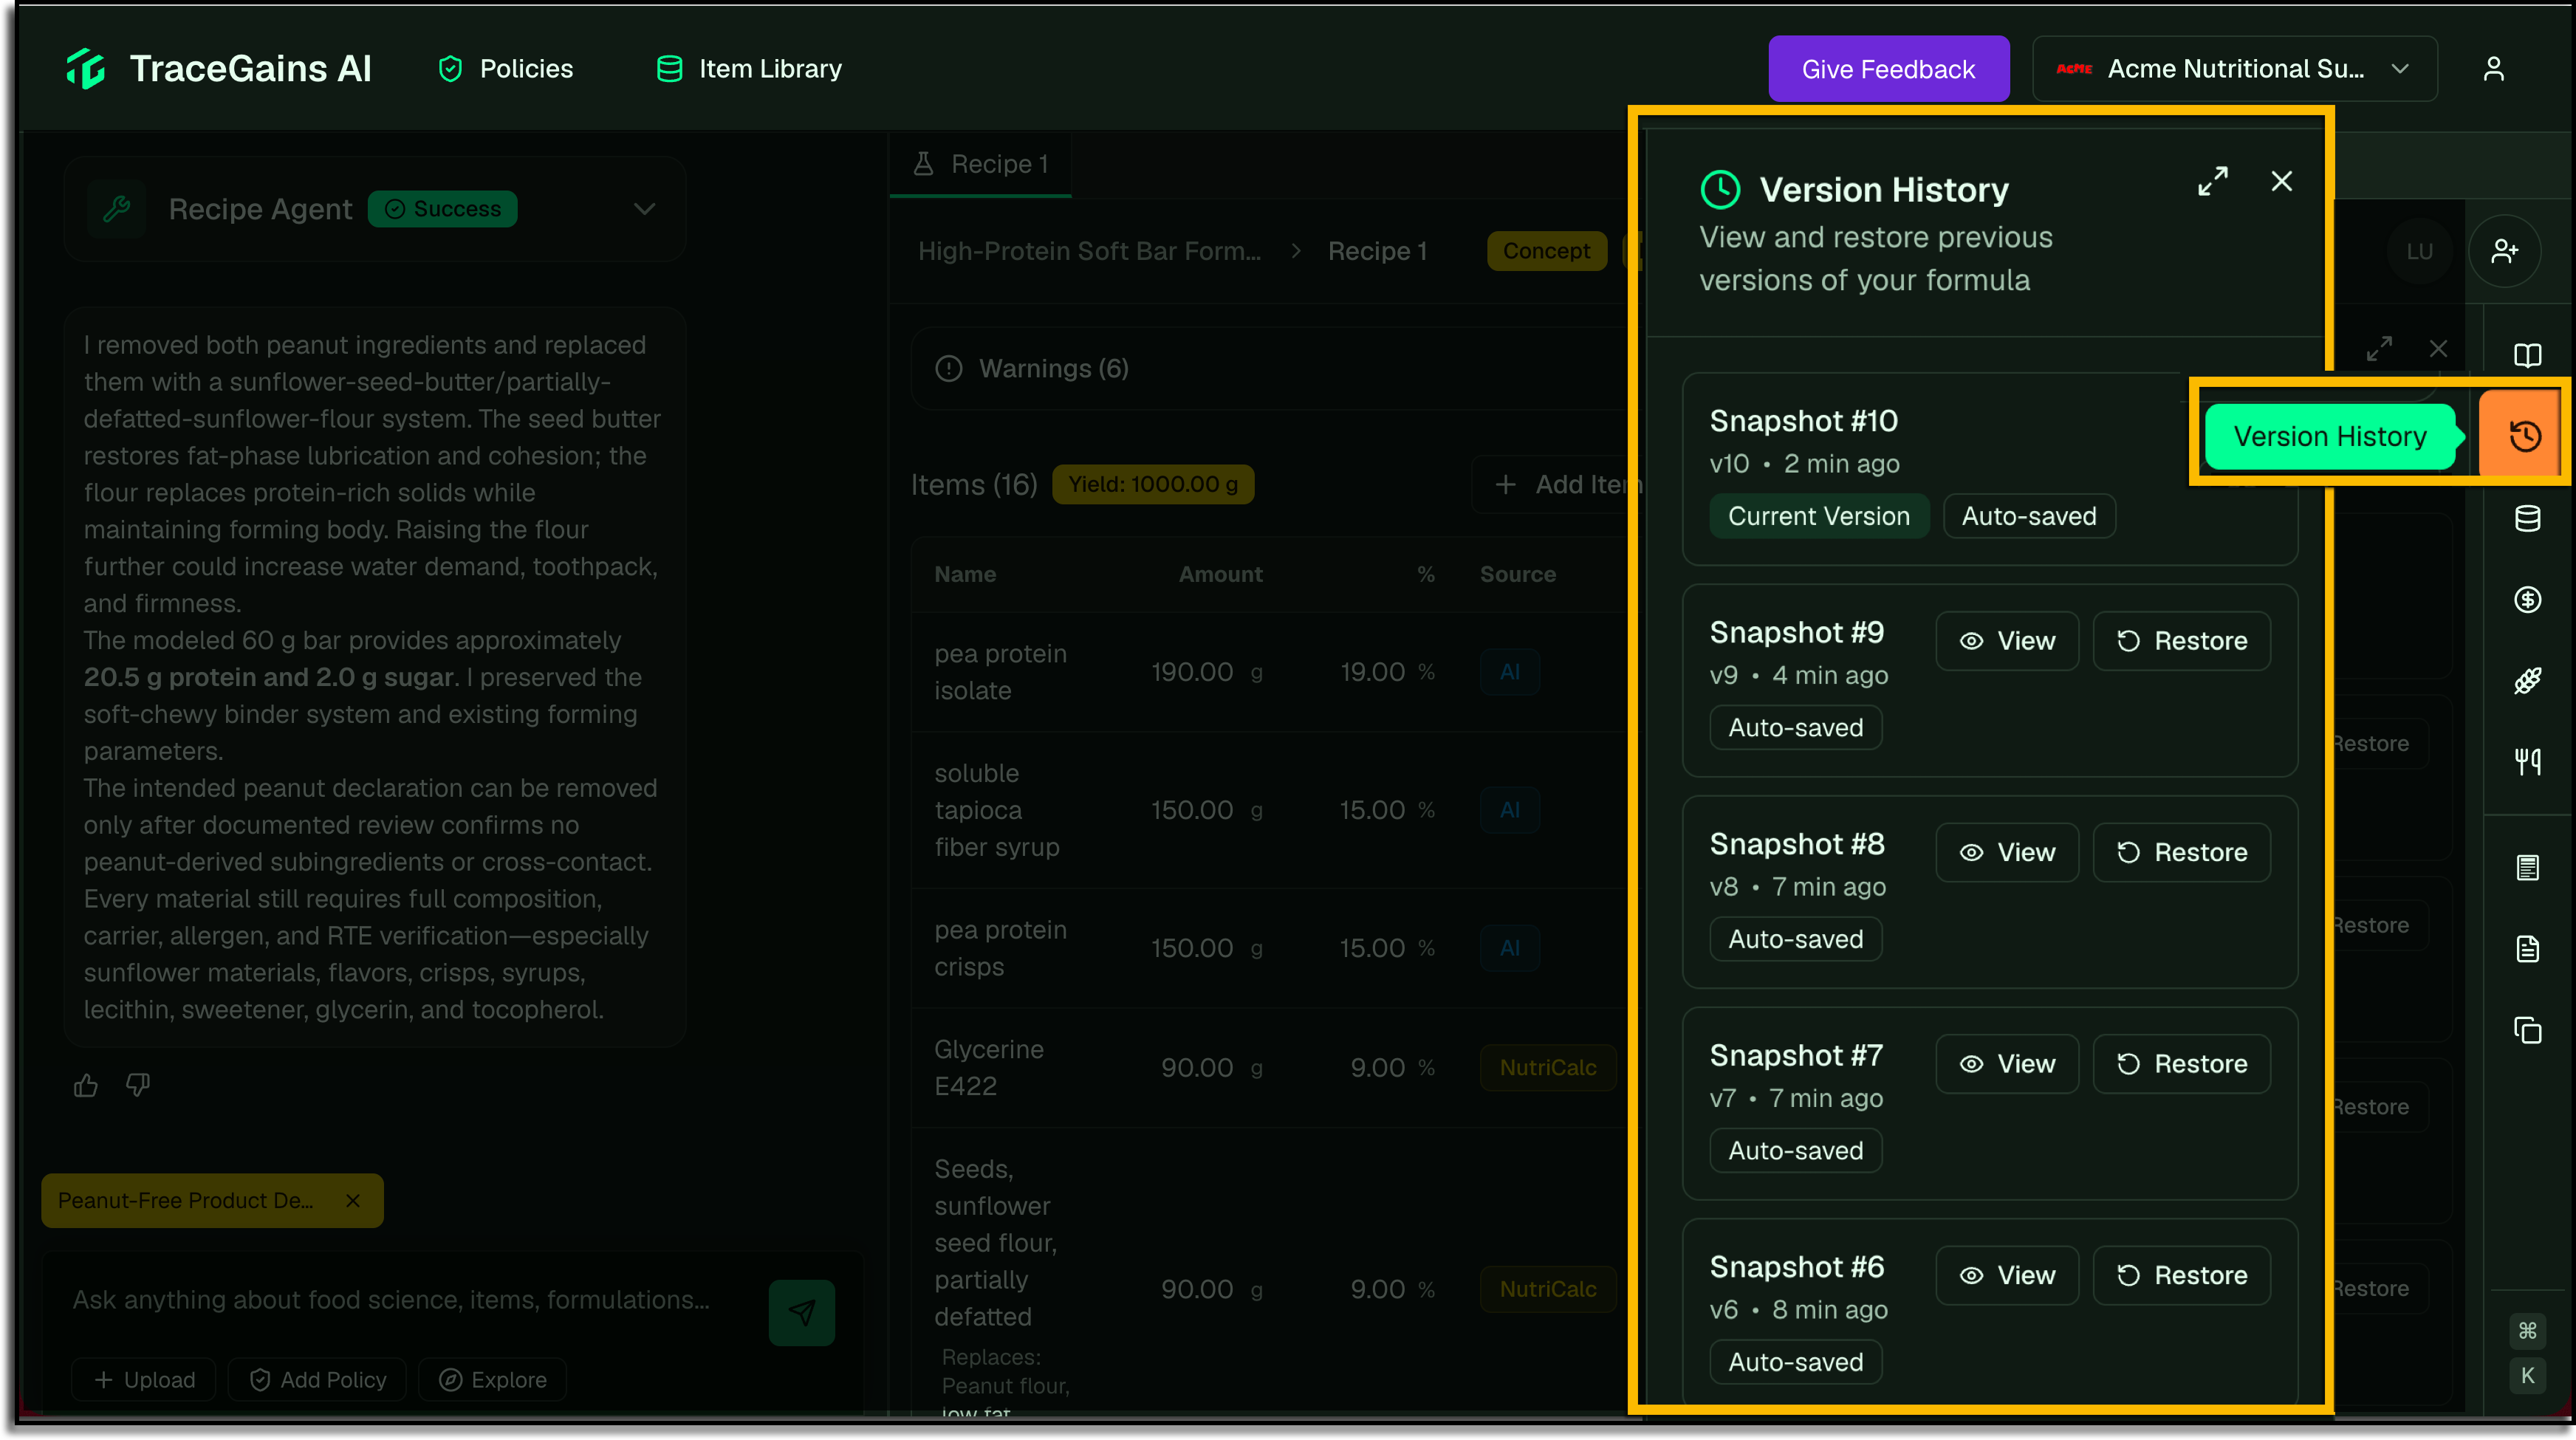Screen dimensions: 2576x1440
Task: View Snapshot #7
Action: coord(2006,1064)
